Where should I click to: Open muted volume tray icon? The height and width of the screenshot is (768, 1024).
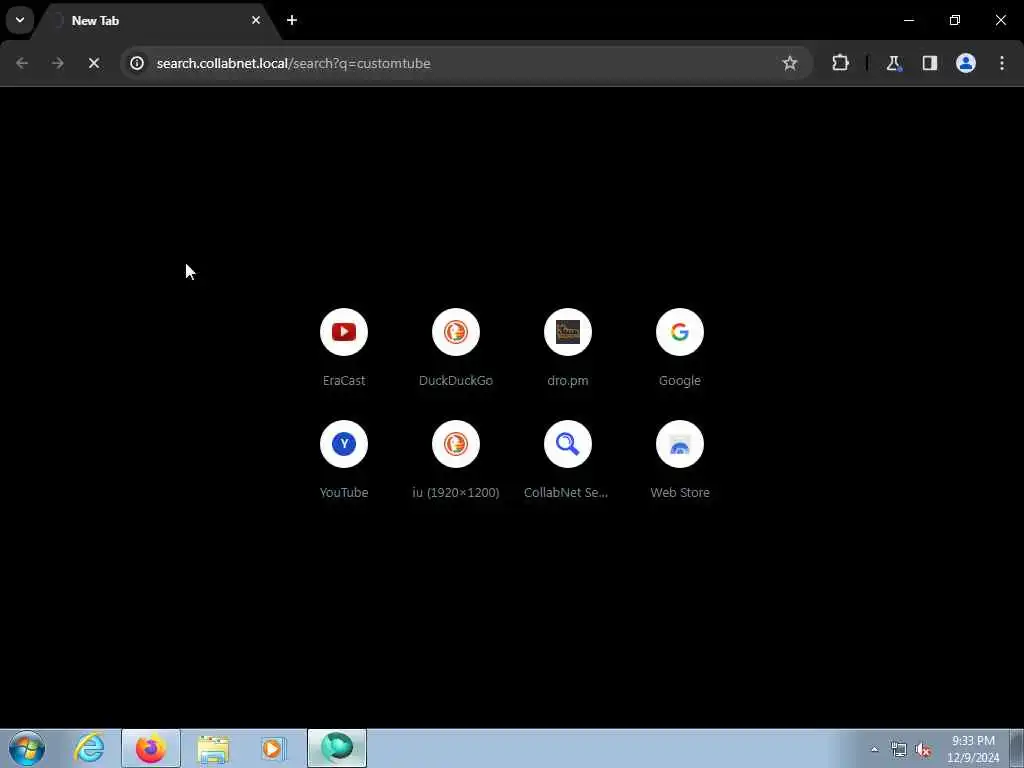[x=923, y=750]
